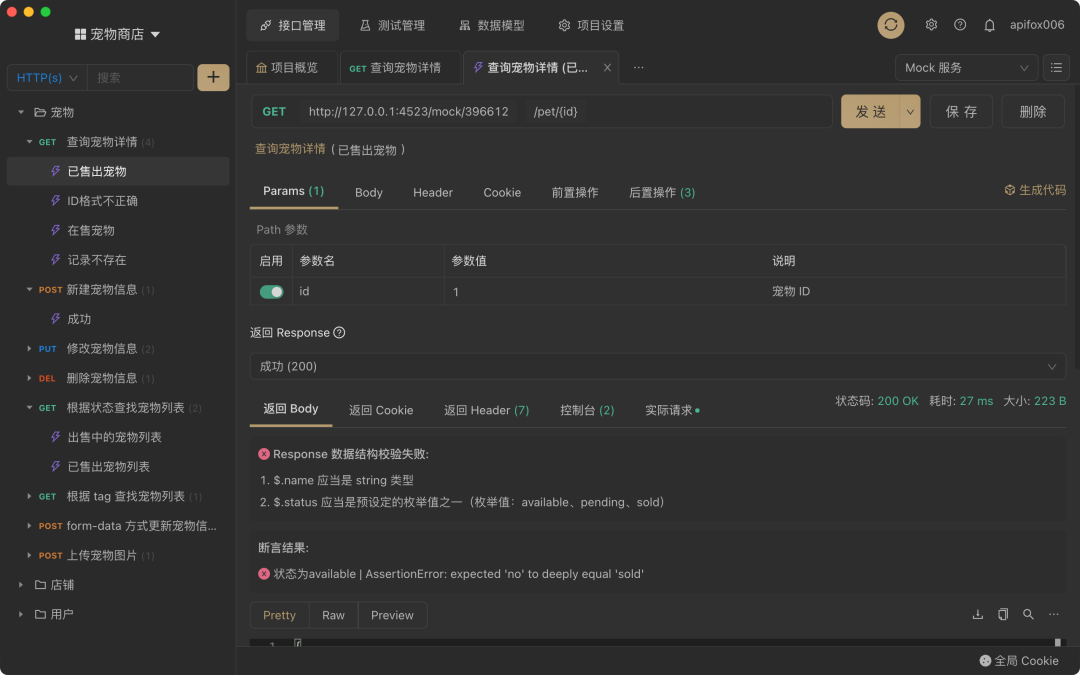1080x675 pixels.
Task: Open the notifications bell
Action: (989, 25)
